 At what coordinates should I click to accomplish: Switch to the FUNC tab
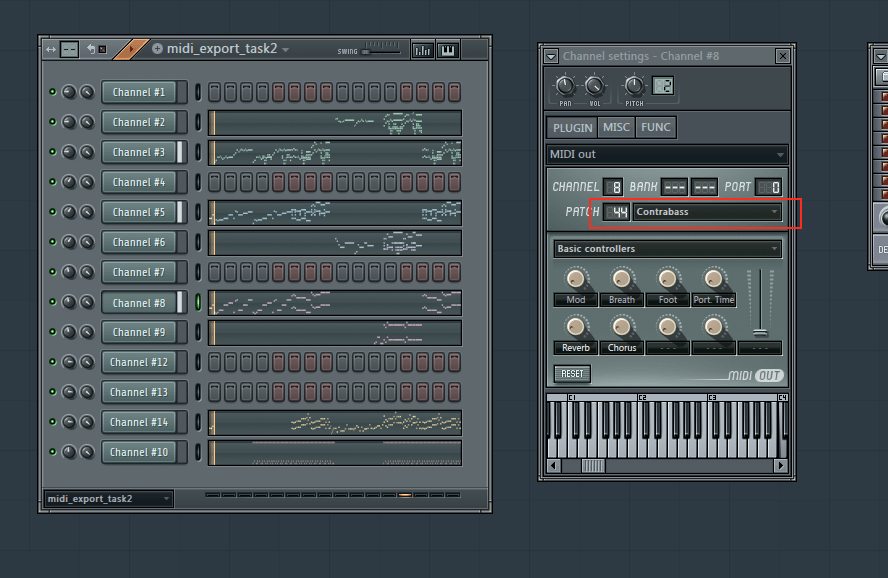click(656, 127)
